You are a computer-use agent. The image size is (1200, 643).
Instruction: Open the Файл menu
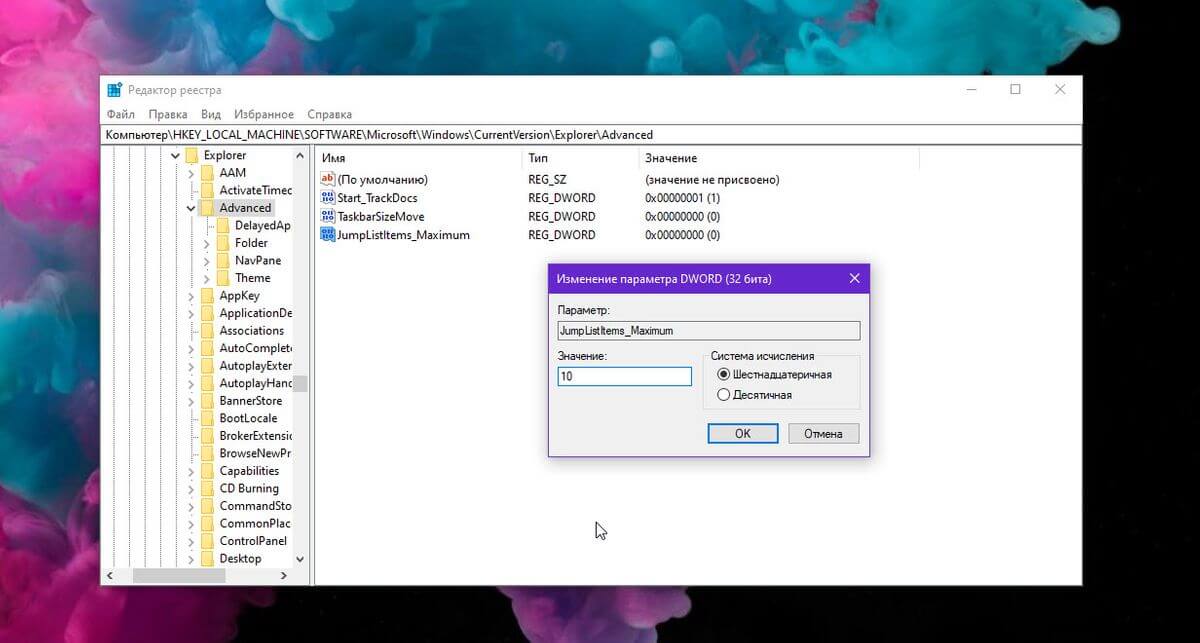coord(120,114)
